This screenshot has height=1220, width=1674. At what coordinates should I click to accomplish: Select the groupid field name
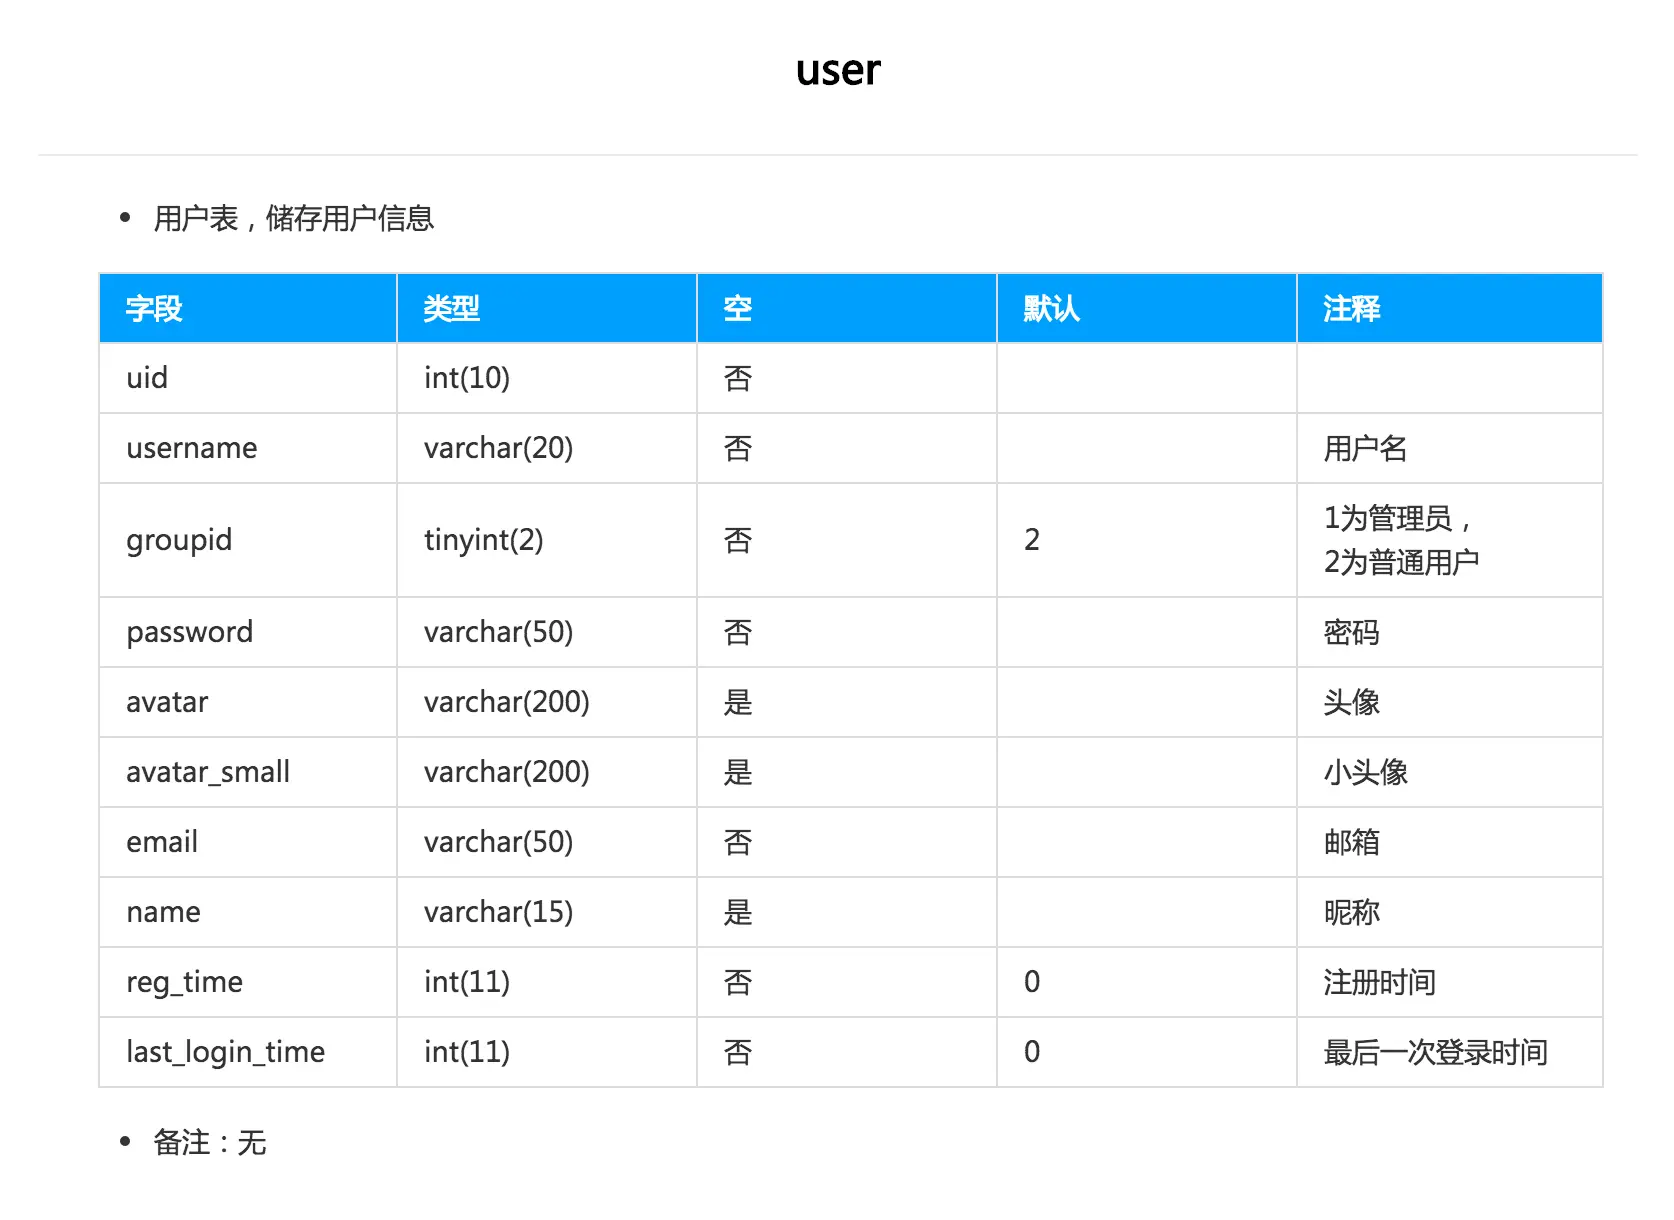click(x=180, y=540)
